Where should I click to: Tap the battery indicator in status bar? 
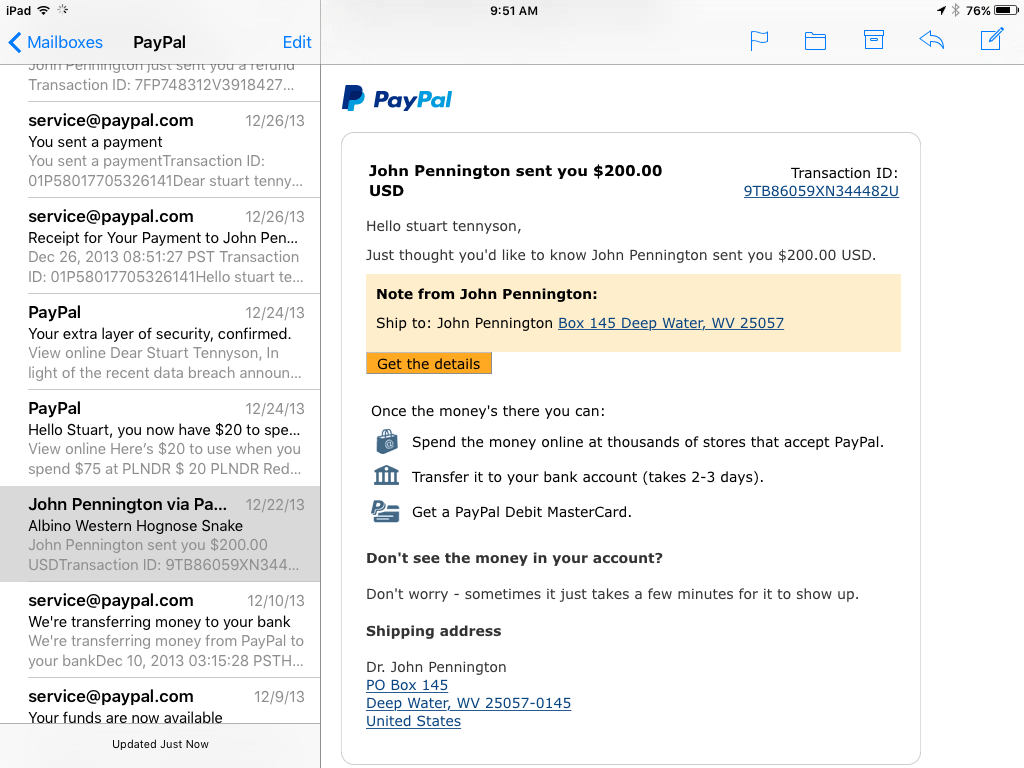pyautogui.click(x=1006, y=10)
